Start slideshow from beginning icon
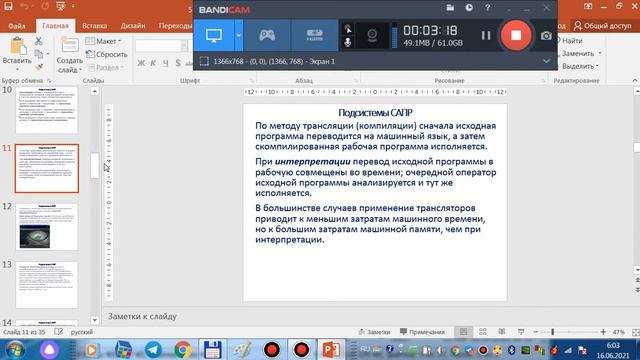Viewport: 640px width, 360px height. pyautogui.click(x=61, y=6)
